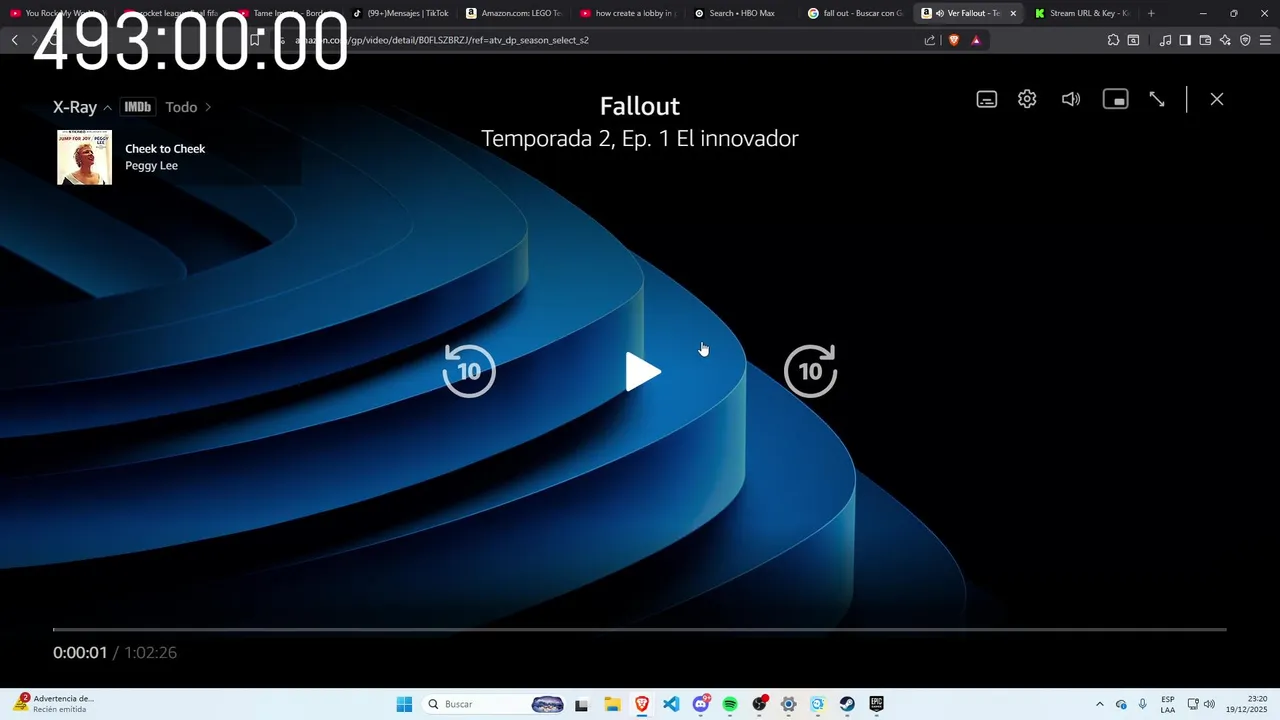Image resolution: width=1280 pixels, height=720 pixels.
Task: Close the Ver Fallout tab
Action: (1013, 13)
